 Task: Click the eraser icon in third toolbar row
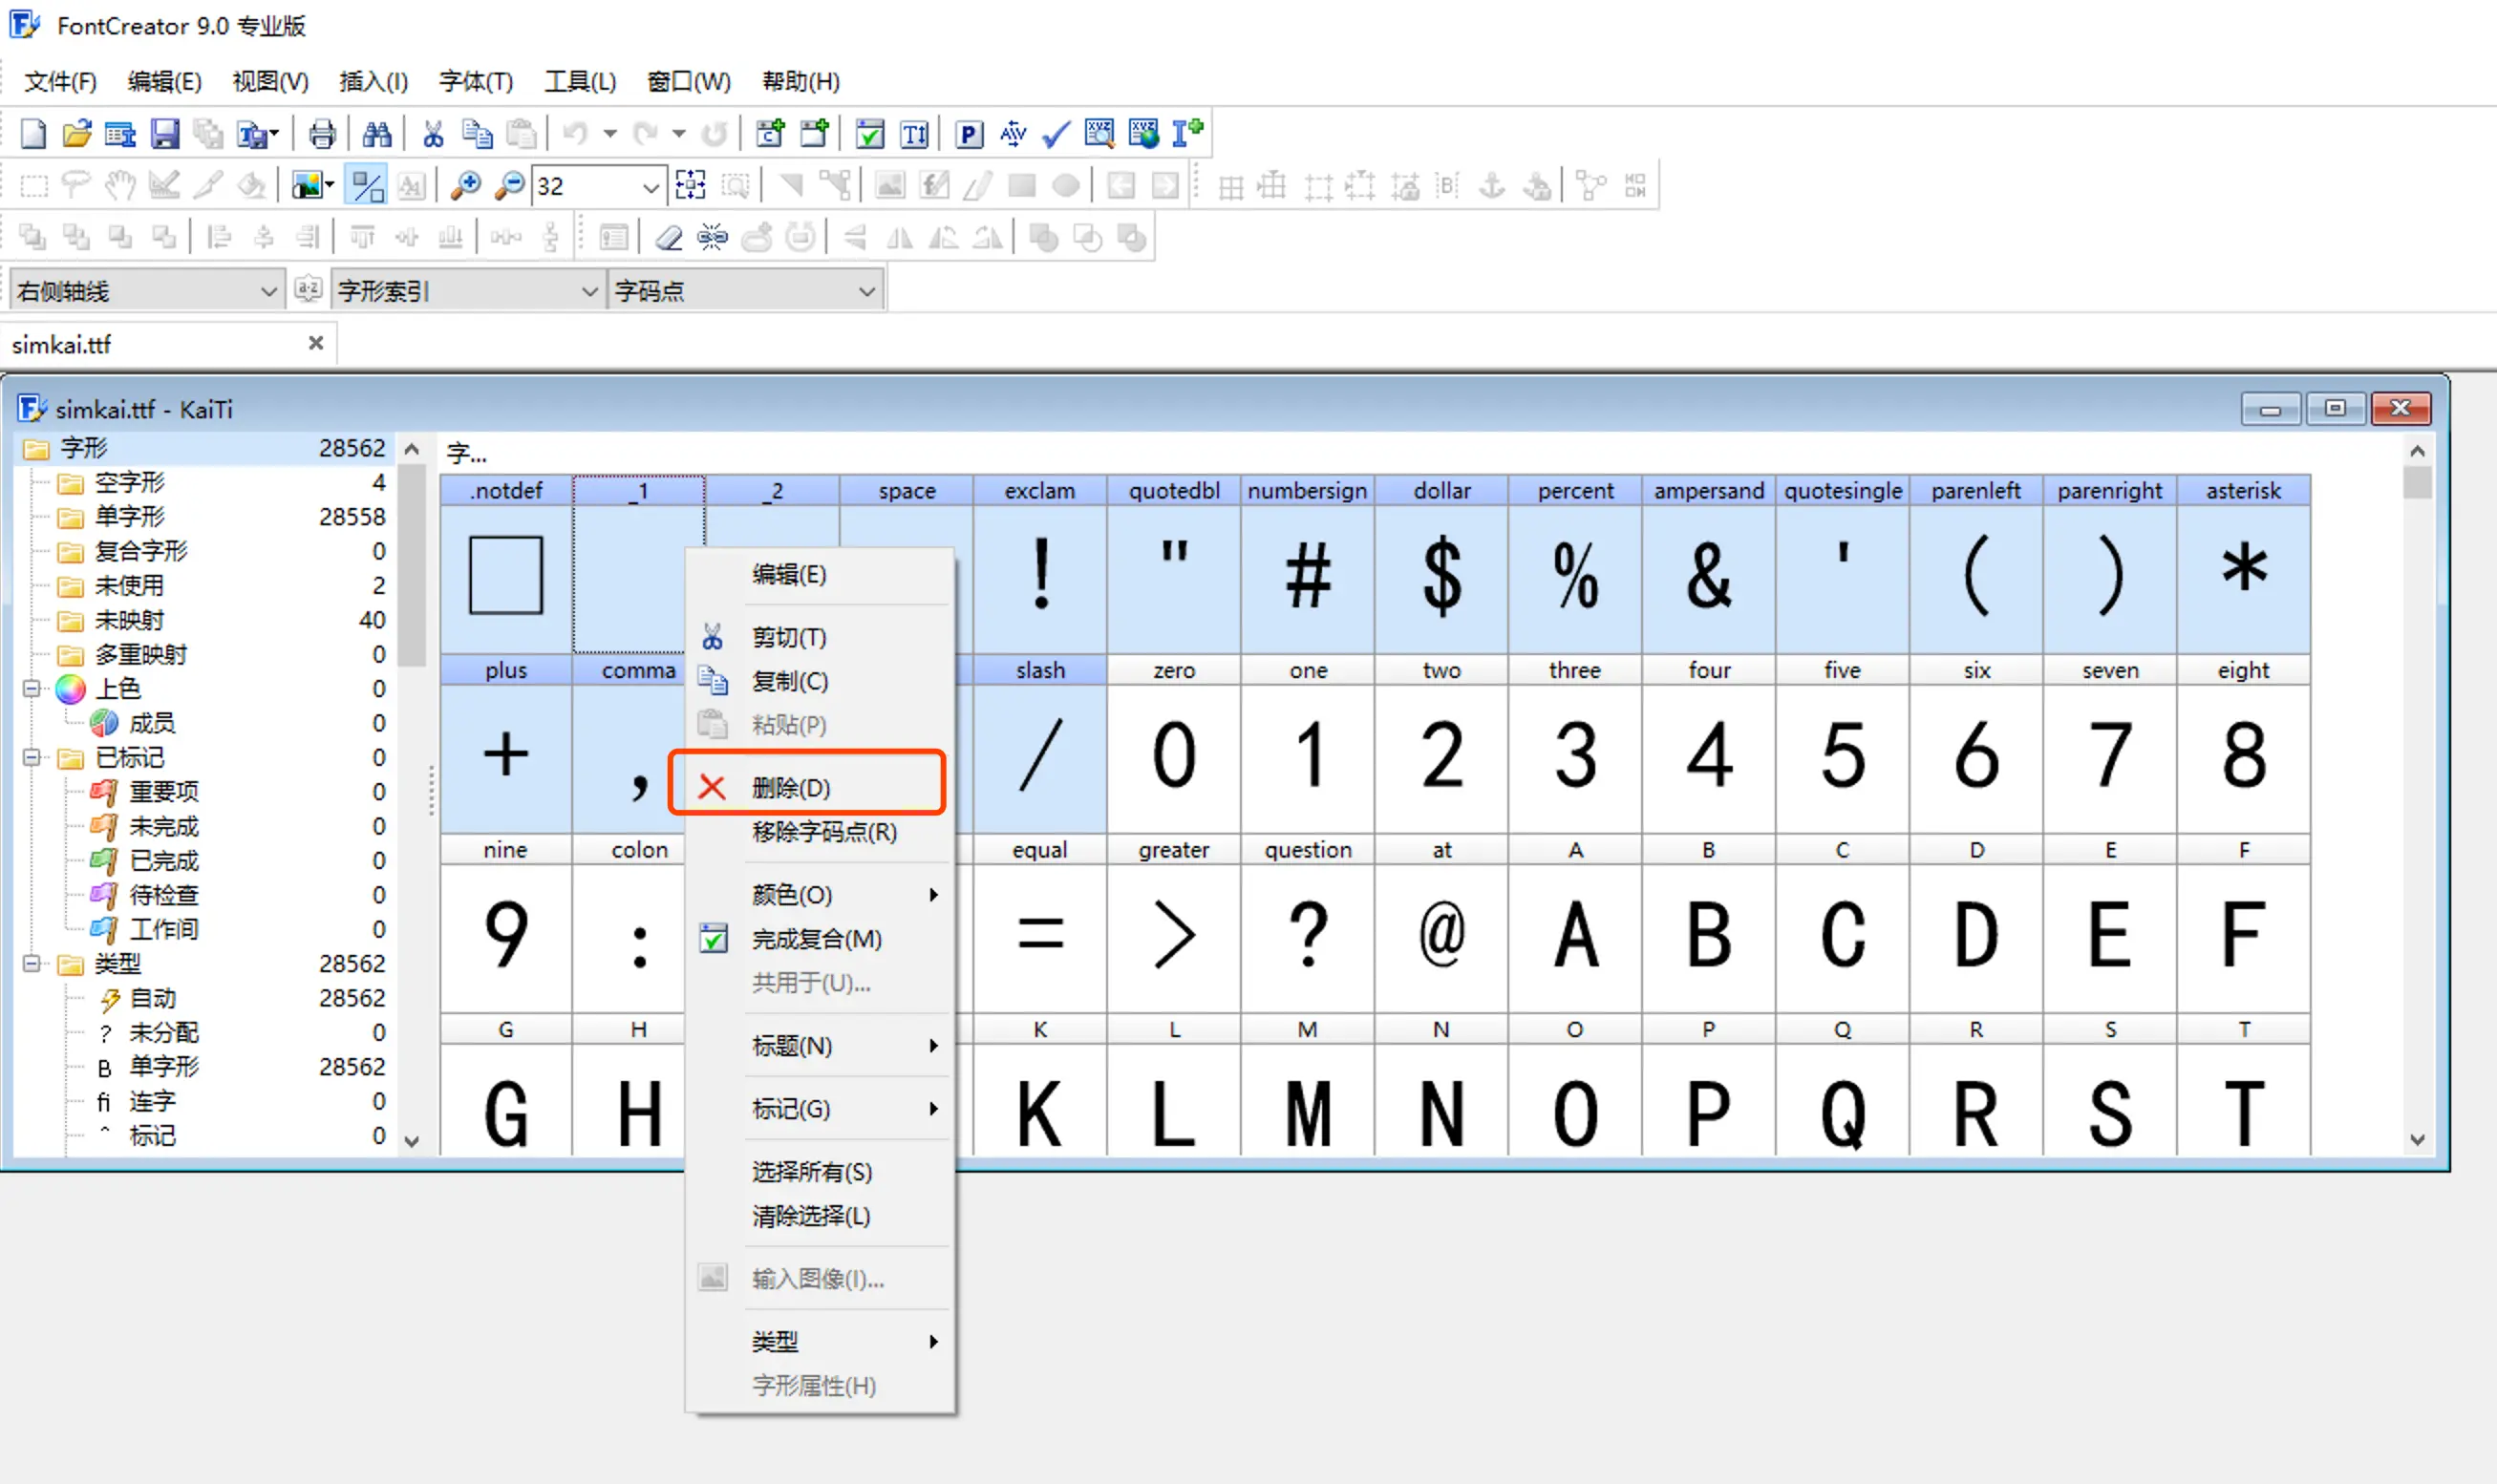click(x=668, y=238)
